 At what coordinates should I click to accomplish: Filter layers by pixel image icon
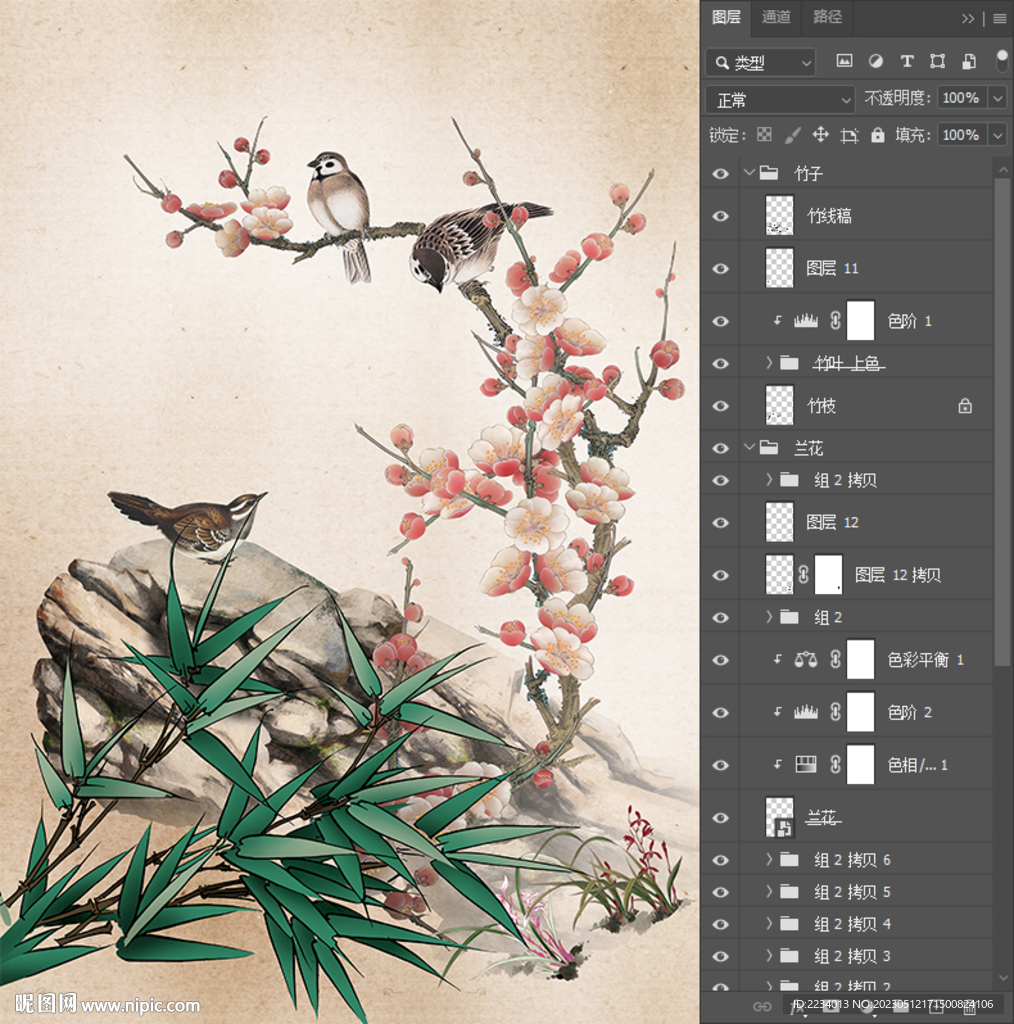844,61
